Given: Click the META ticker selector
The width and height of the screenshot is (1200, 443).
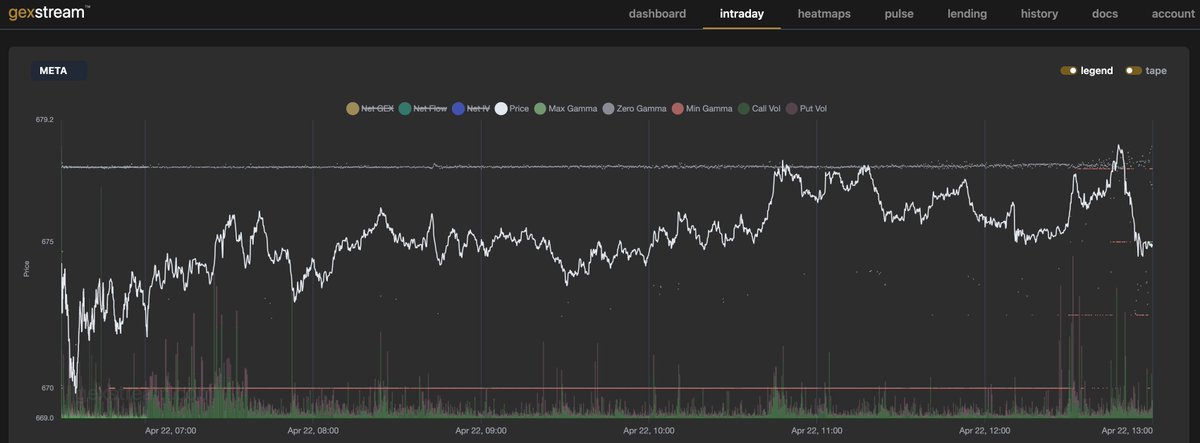Looking at the screenshot, I should click(57, 71).
